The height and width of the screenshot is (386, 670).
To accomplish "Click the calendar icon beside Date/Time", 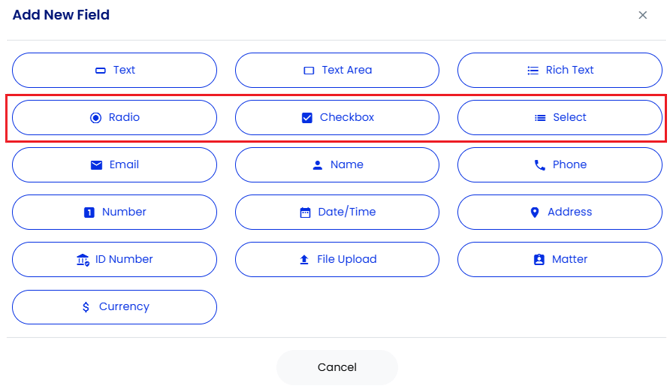I will (305, 212).
